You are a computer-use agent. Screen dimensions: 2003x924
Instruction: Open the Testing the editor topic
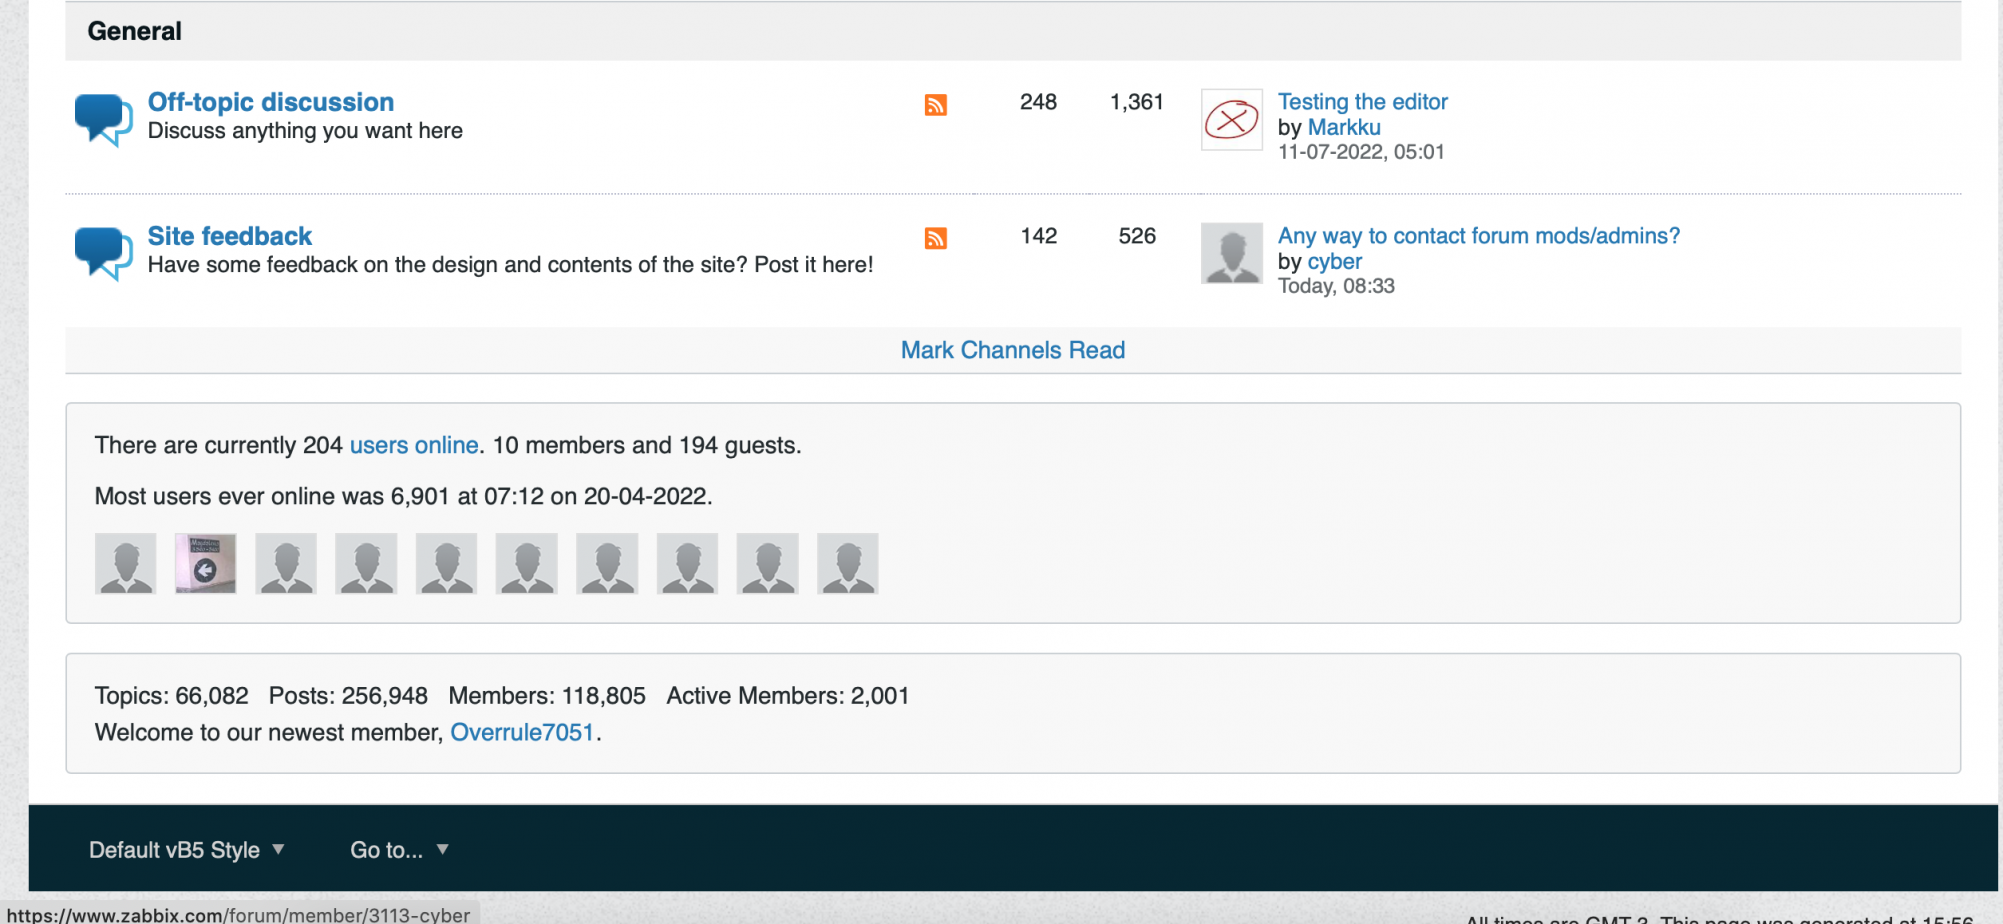pos(1362,102)
